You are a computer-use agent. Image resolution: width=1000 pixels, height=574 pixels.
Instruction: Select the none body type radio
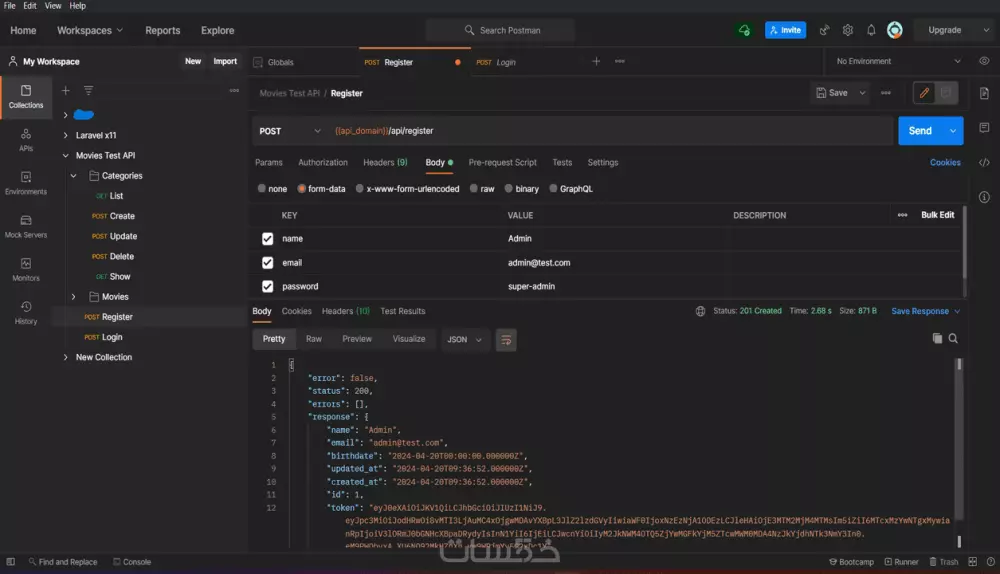[x=261, y=189]
